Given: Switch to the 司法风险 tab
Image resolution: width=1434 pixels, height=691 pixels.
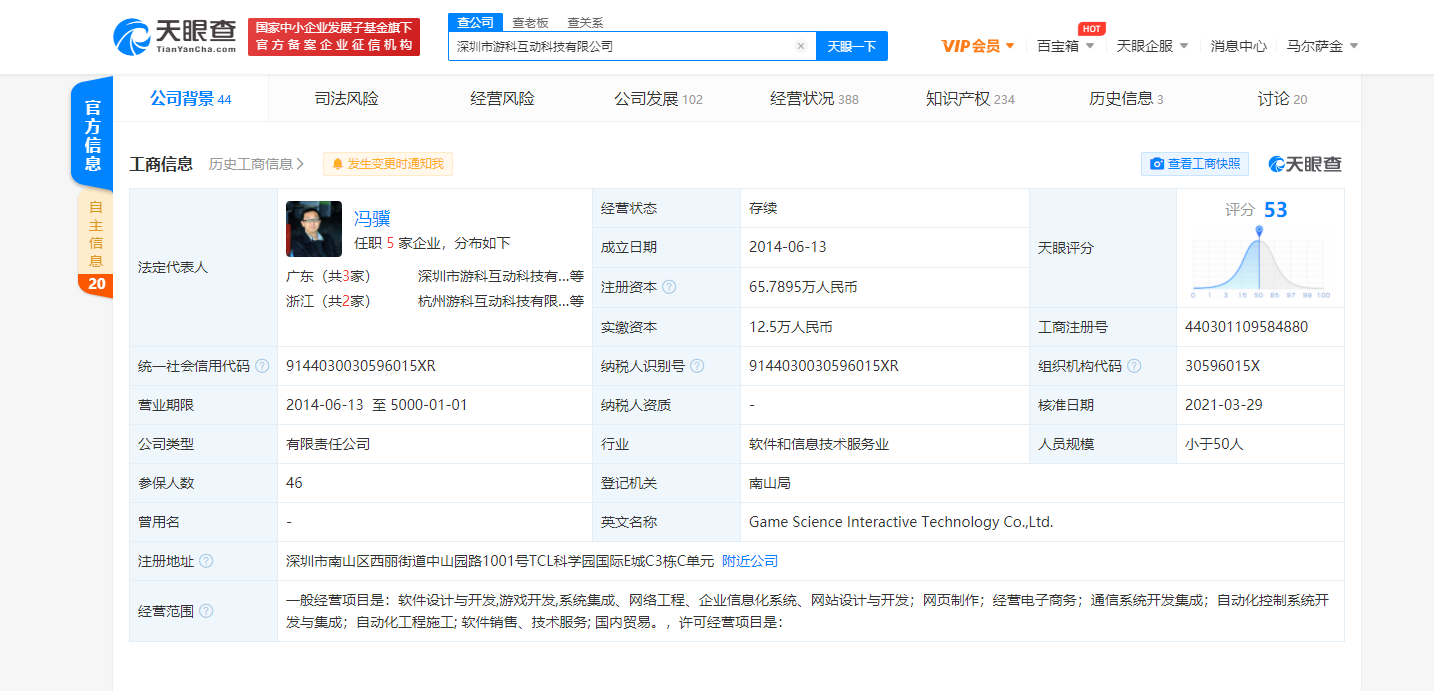Looking at the screenshot, I should point(346,98).
